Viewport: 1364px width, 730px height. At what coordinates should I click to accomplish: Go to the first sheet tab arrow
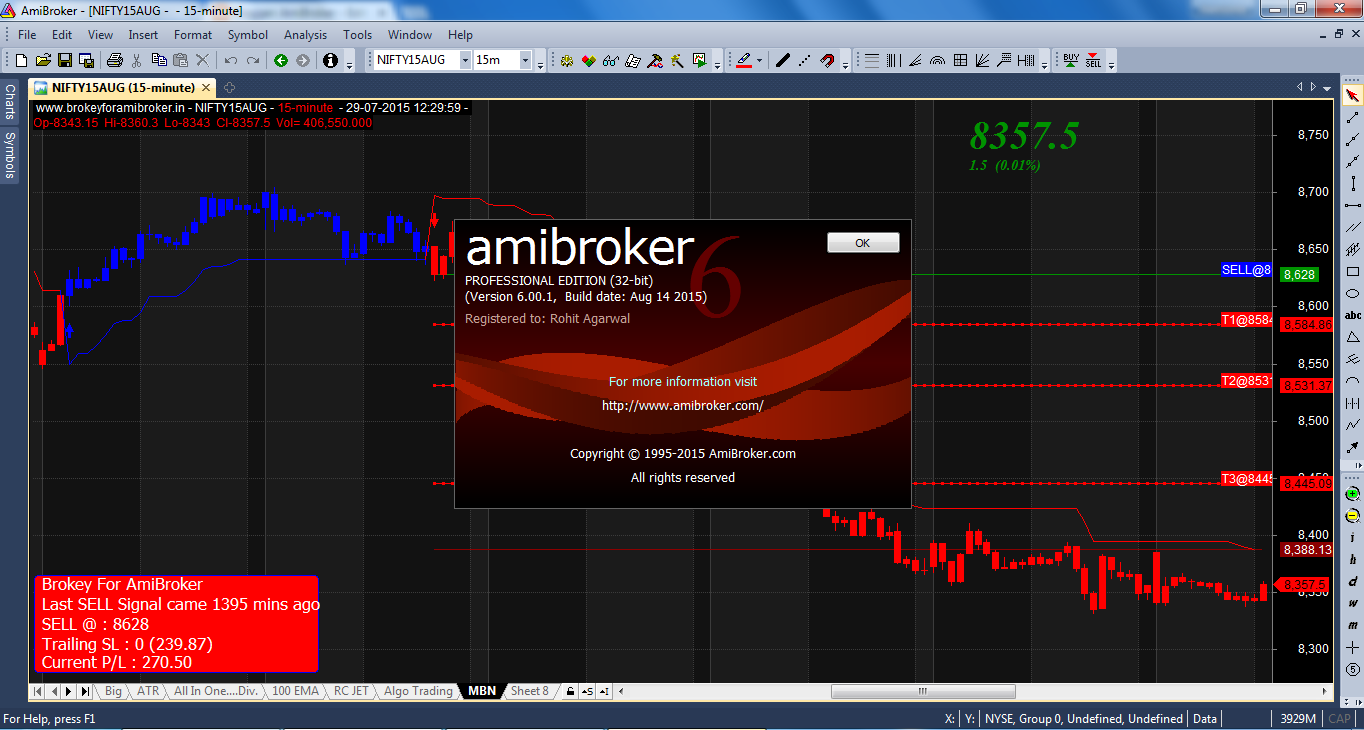coord(37,691)
